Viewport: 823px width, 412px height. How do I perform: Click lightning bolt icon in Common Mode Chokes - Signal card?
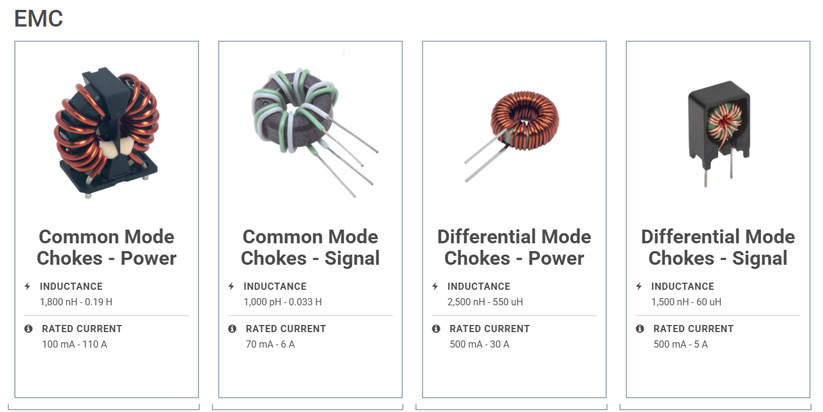(231, 287)
